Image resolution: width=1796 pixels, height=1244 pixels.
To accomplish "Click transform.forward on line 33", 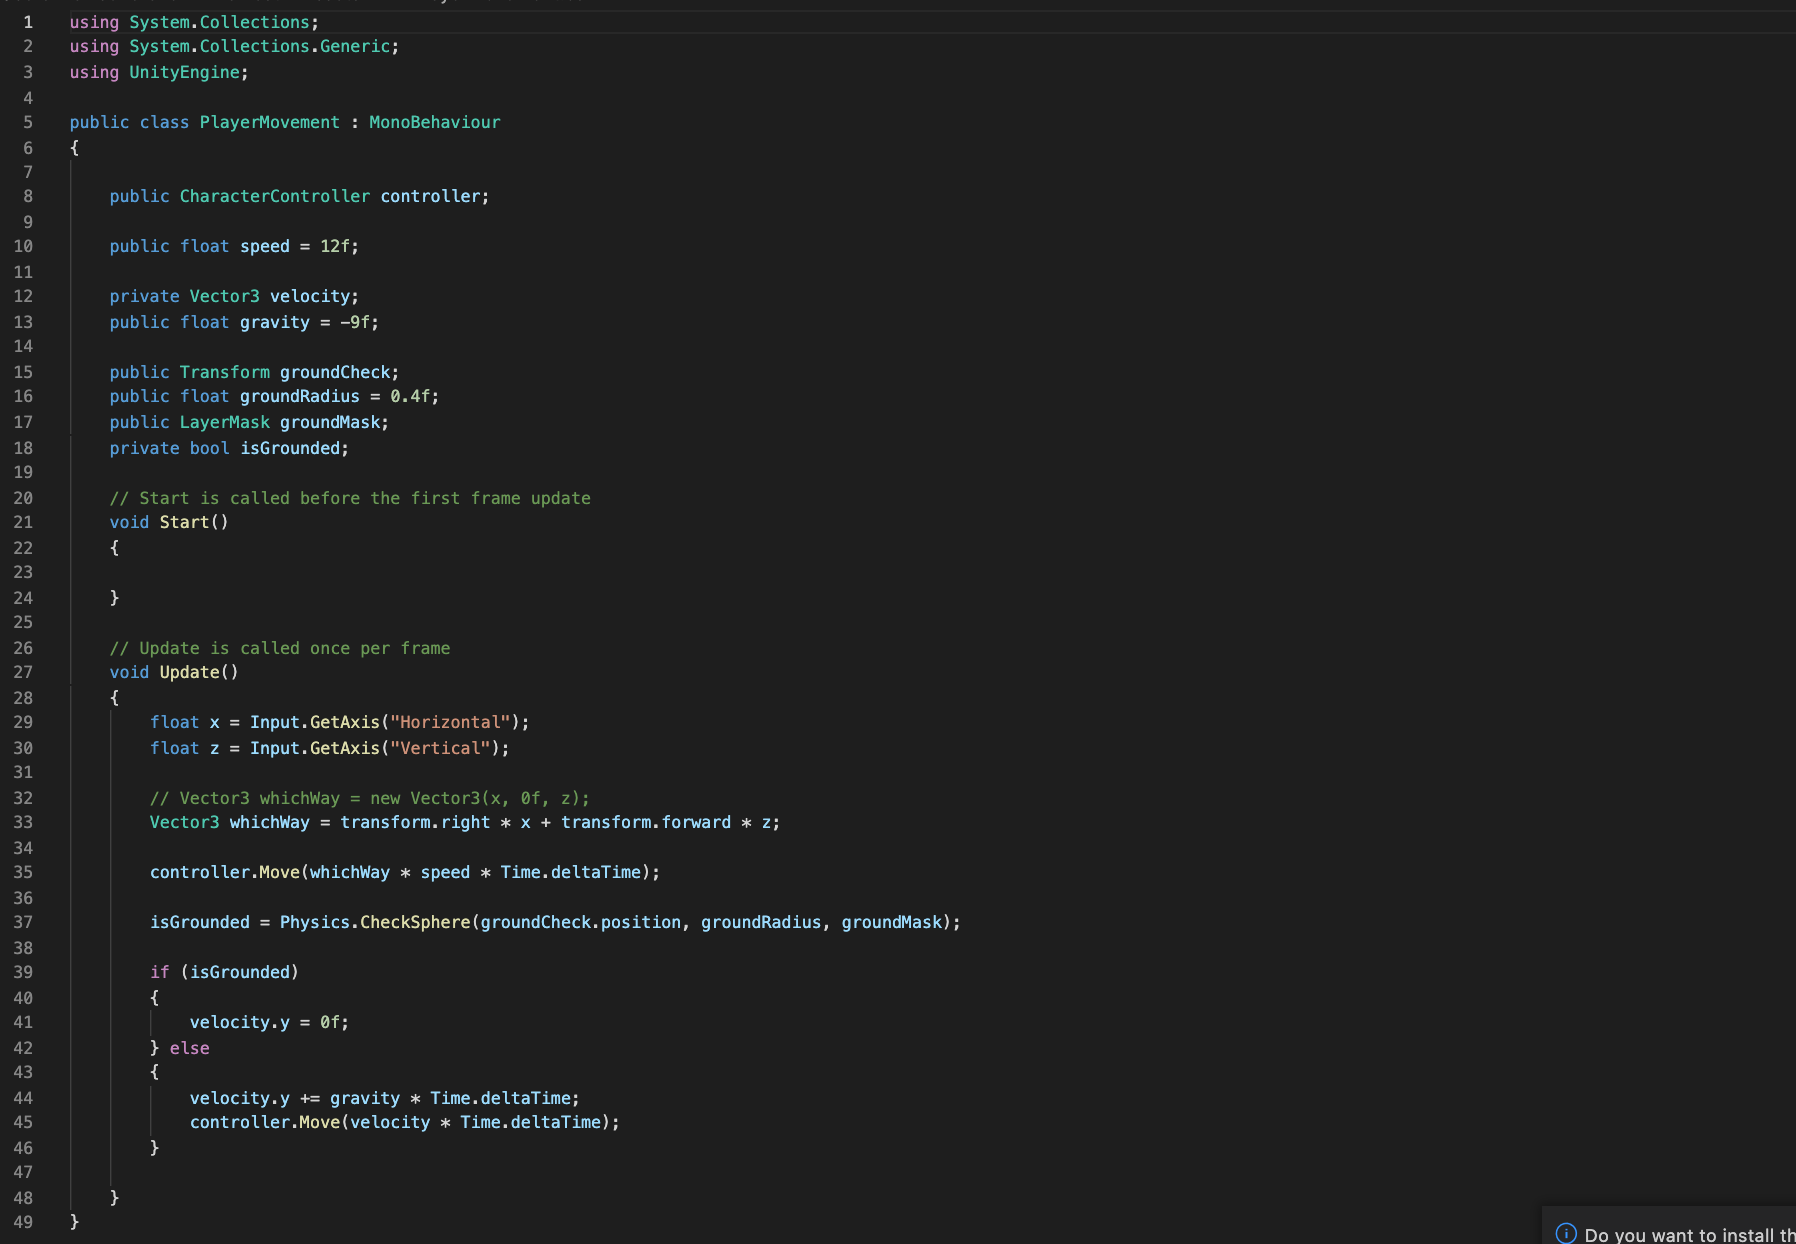I will point(646,822).
